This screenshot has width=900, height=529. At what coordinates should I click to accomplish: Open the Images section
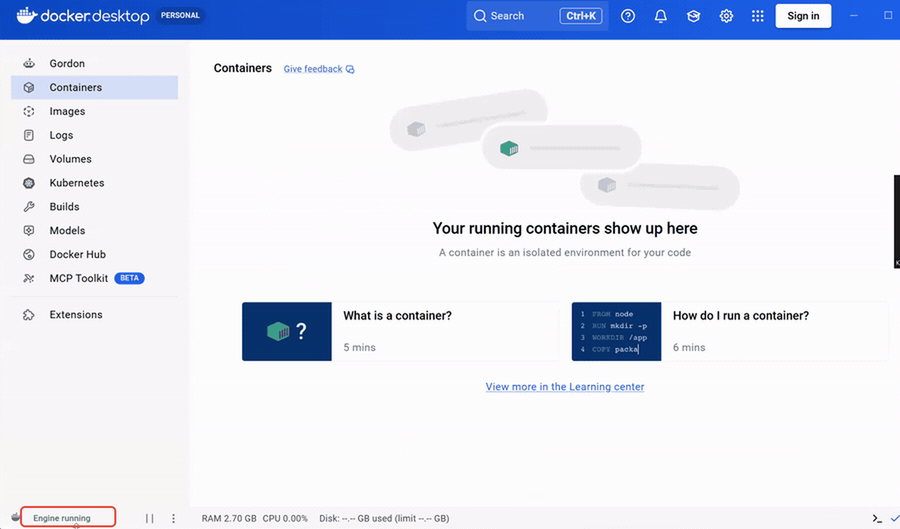click(94, 111)
